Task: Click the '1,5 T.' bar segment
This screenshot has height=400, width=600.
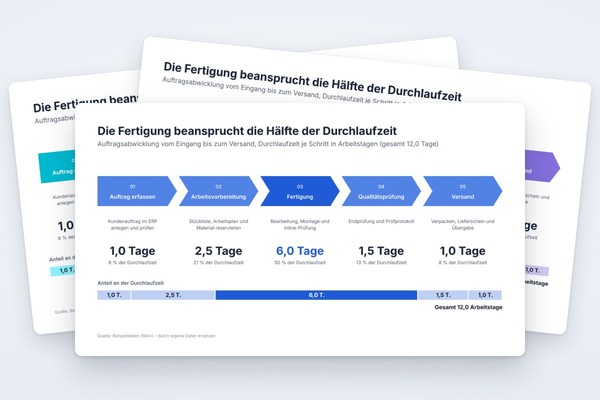Action: pos(443,295)
